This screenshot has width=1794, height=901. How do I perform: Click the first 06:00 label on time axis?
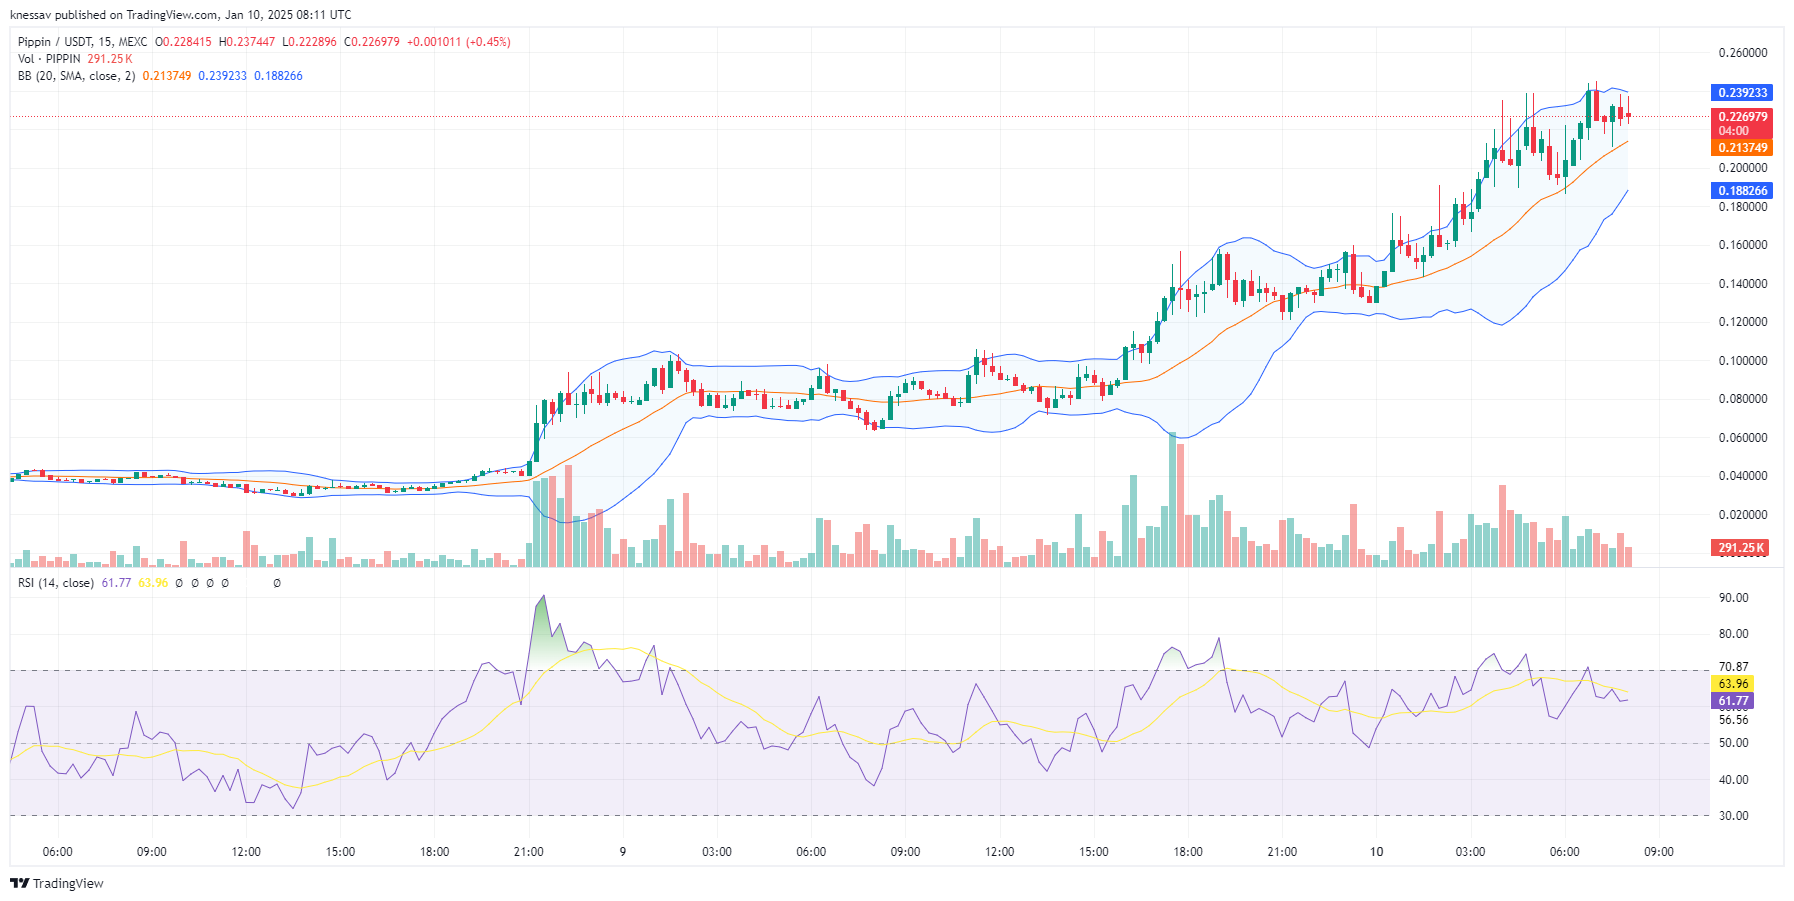58,852
